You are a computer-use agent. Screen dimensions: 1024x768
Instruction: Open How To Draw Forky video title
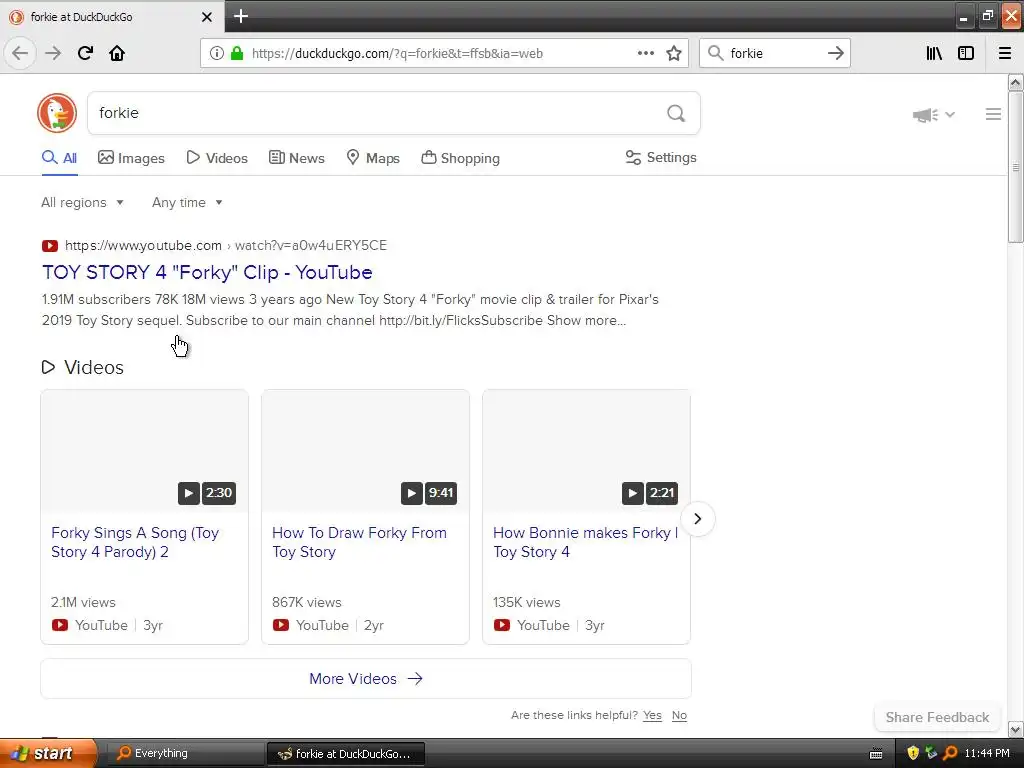coord(359,542)
